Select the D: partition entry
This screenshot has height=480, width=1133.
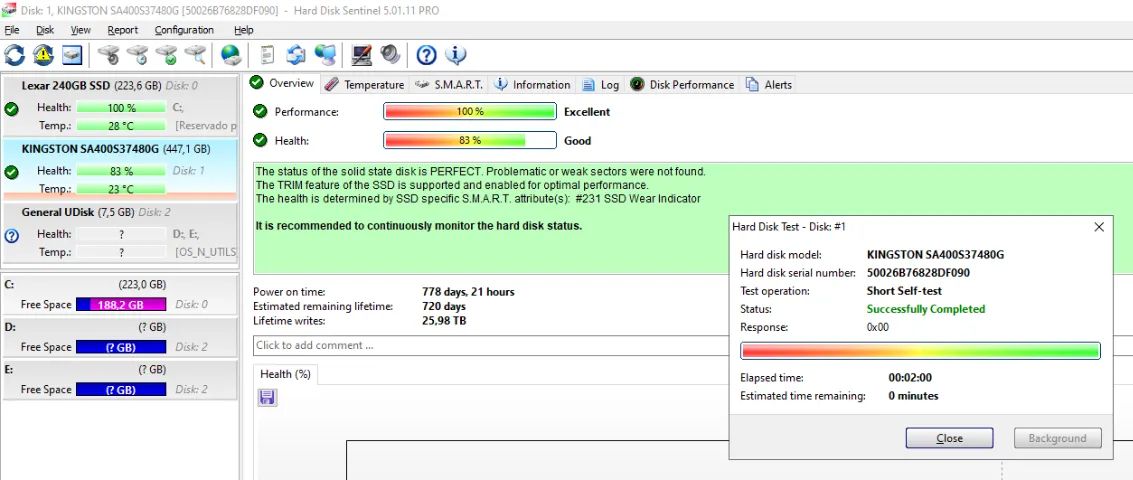click(x=120, y=337)
